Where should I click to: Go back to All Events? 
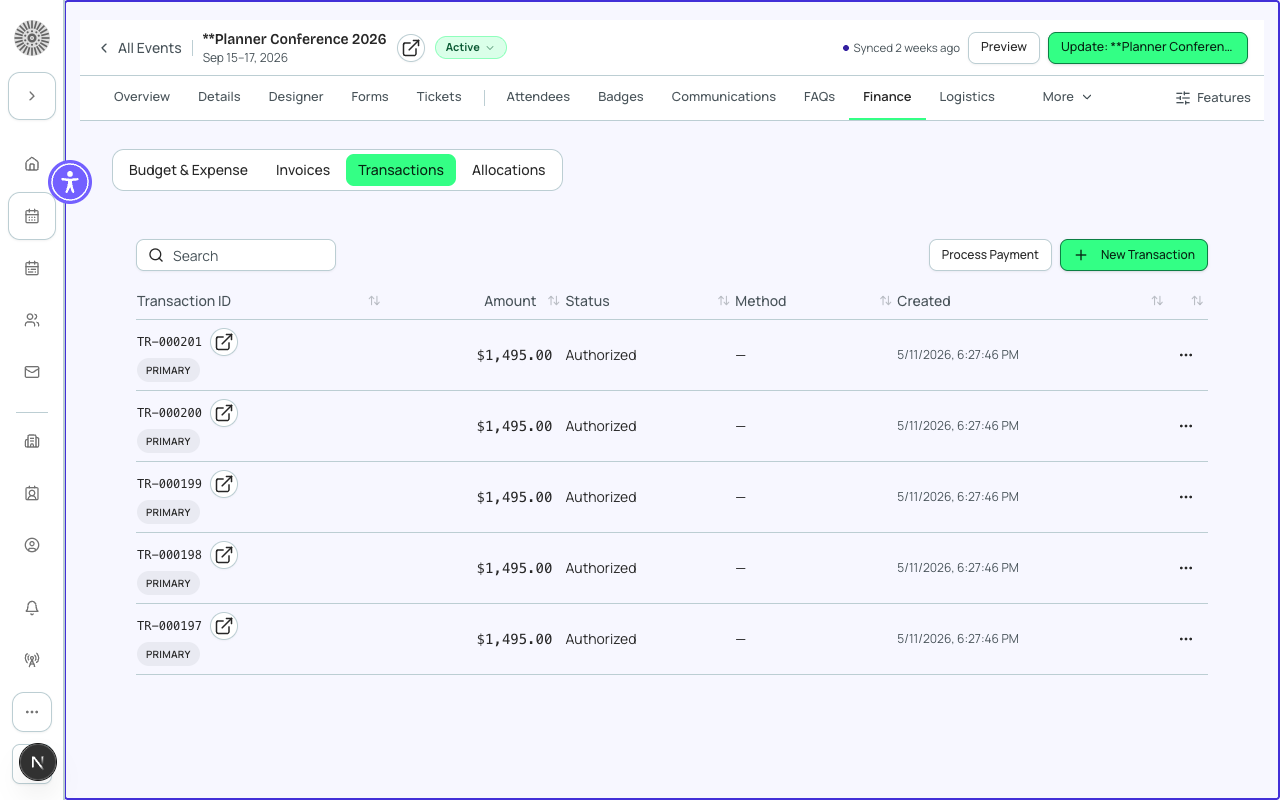click(x=140, y=48)
